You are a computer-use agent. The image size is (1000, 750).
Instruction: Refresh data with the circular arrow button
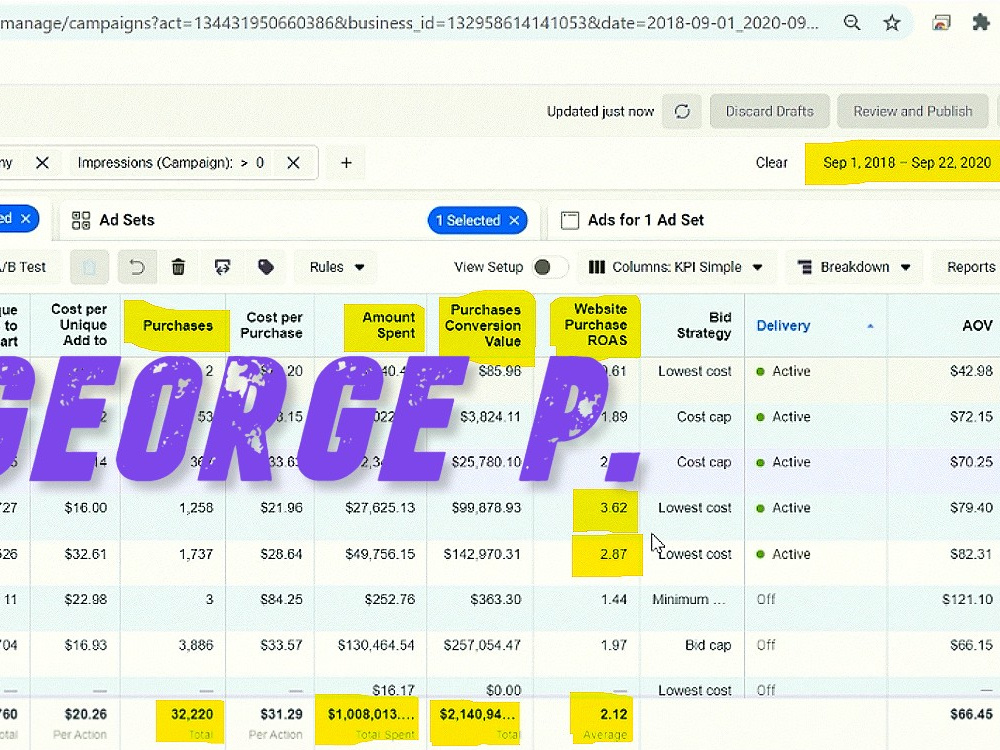click(x=682, y=112)
